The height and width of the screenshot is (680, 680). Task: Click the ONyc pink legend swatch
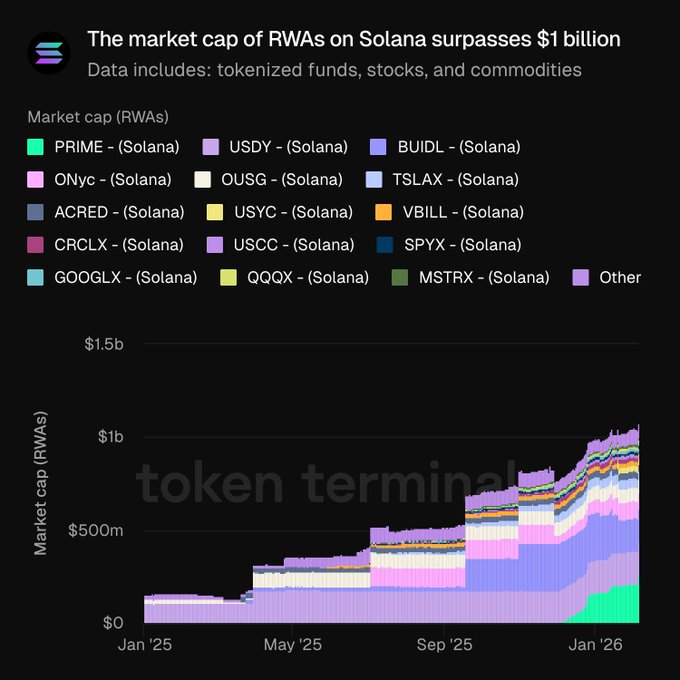coord(36,180)
